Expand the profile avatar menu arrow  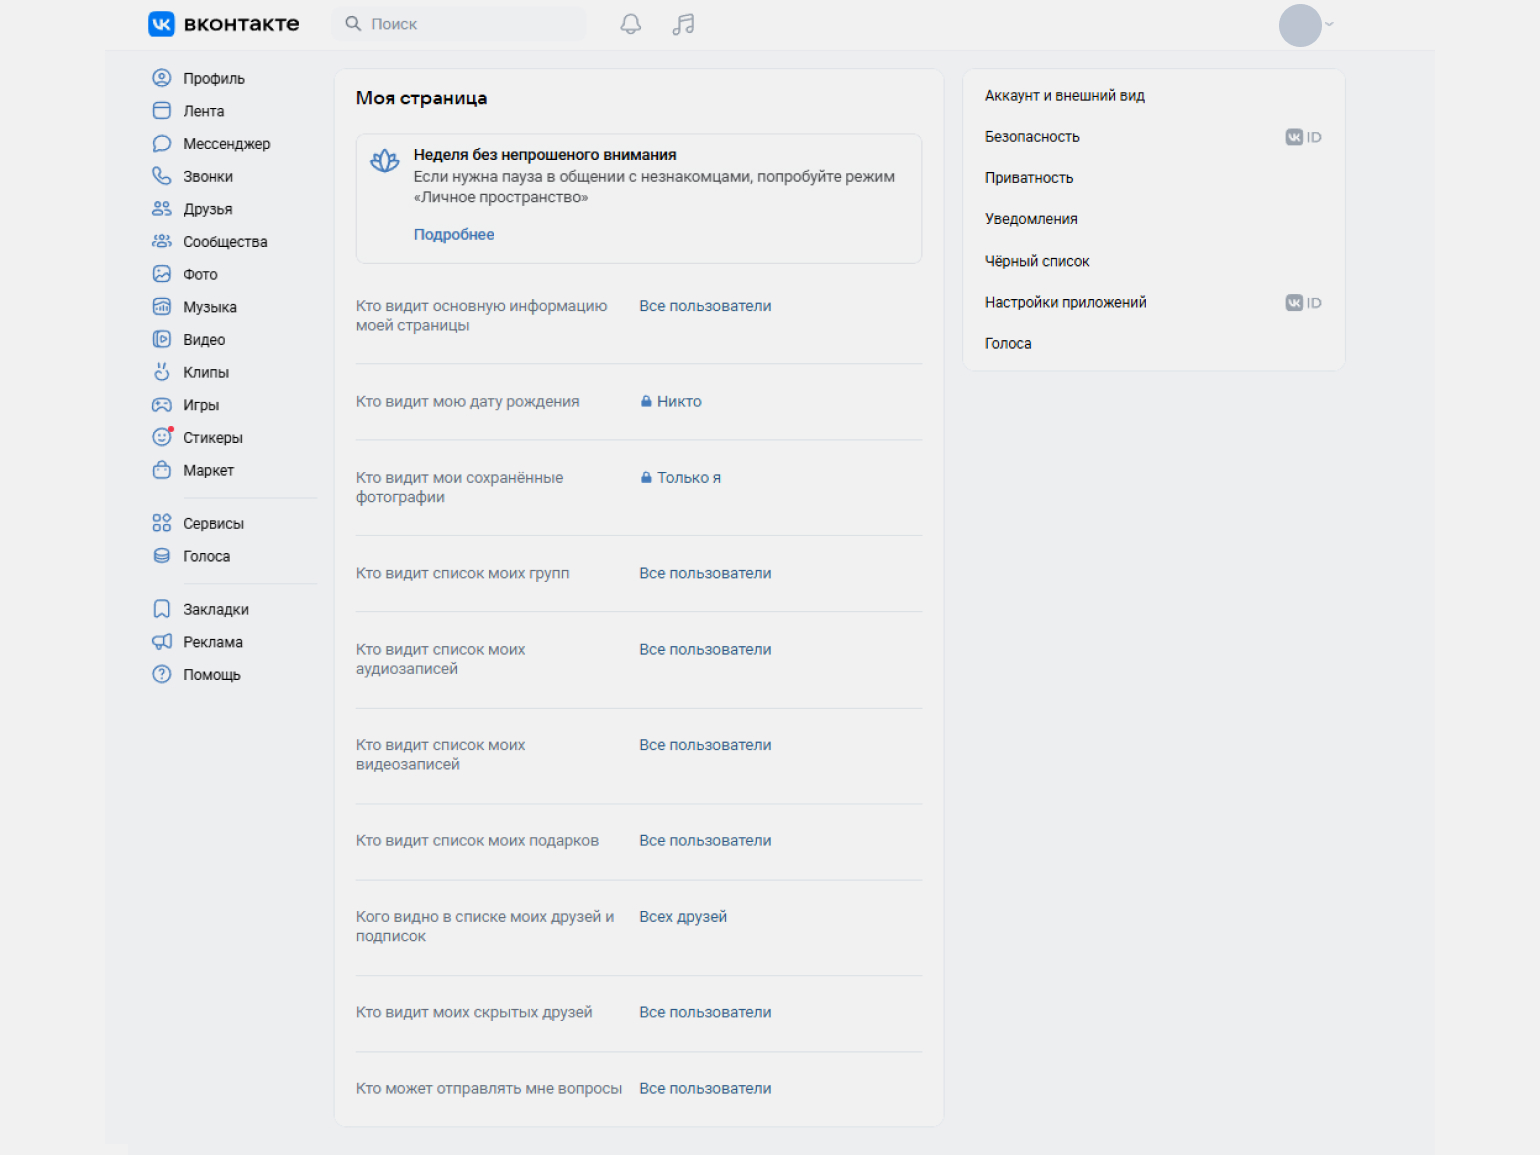(x=1329, y=24)
